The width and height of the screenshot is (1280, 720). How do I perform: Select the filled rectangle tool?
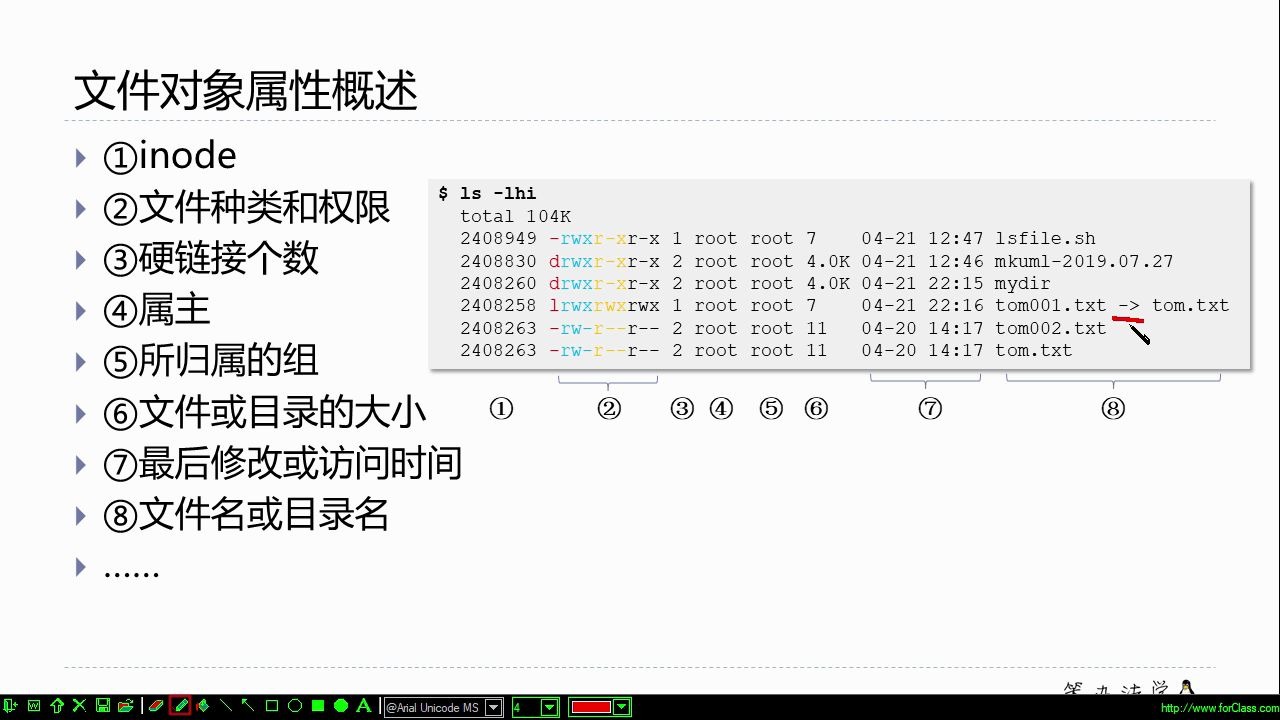click(318, 706)
